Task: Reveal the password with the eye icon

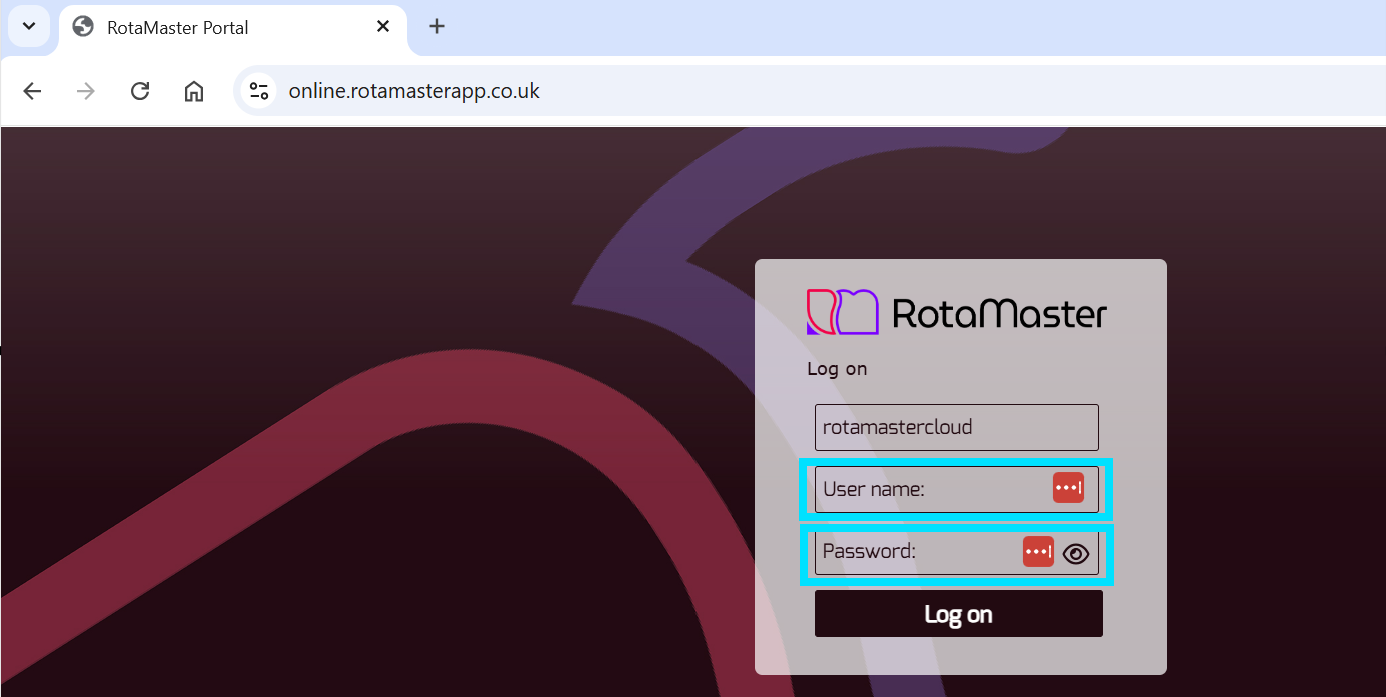Action: pos(1076,552)
